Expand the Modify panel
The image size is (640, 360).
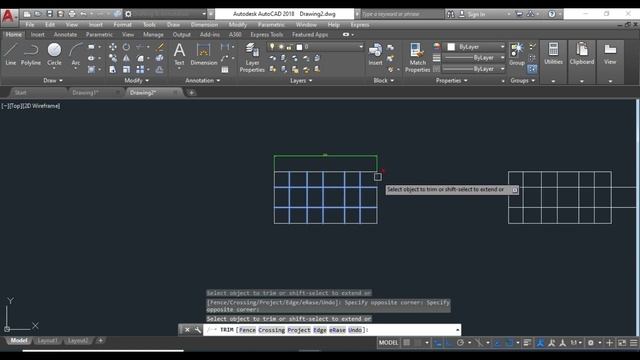[x=137, y=80]
